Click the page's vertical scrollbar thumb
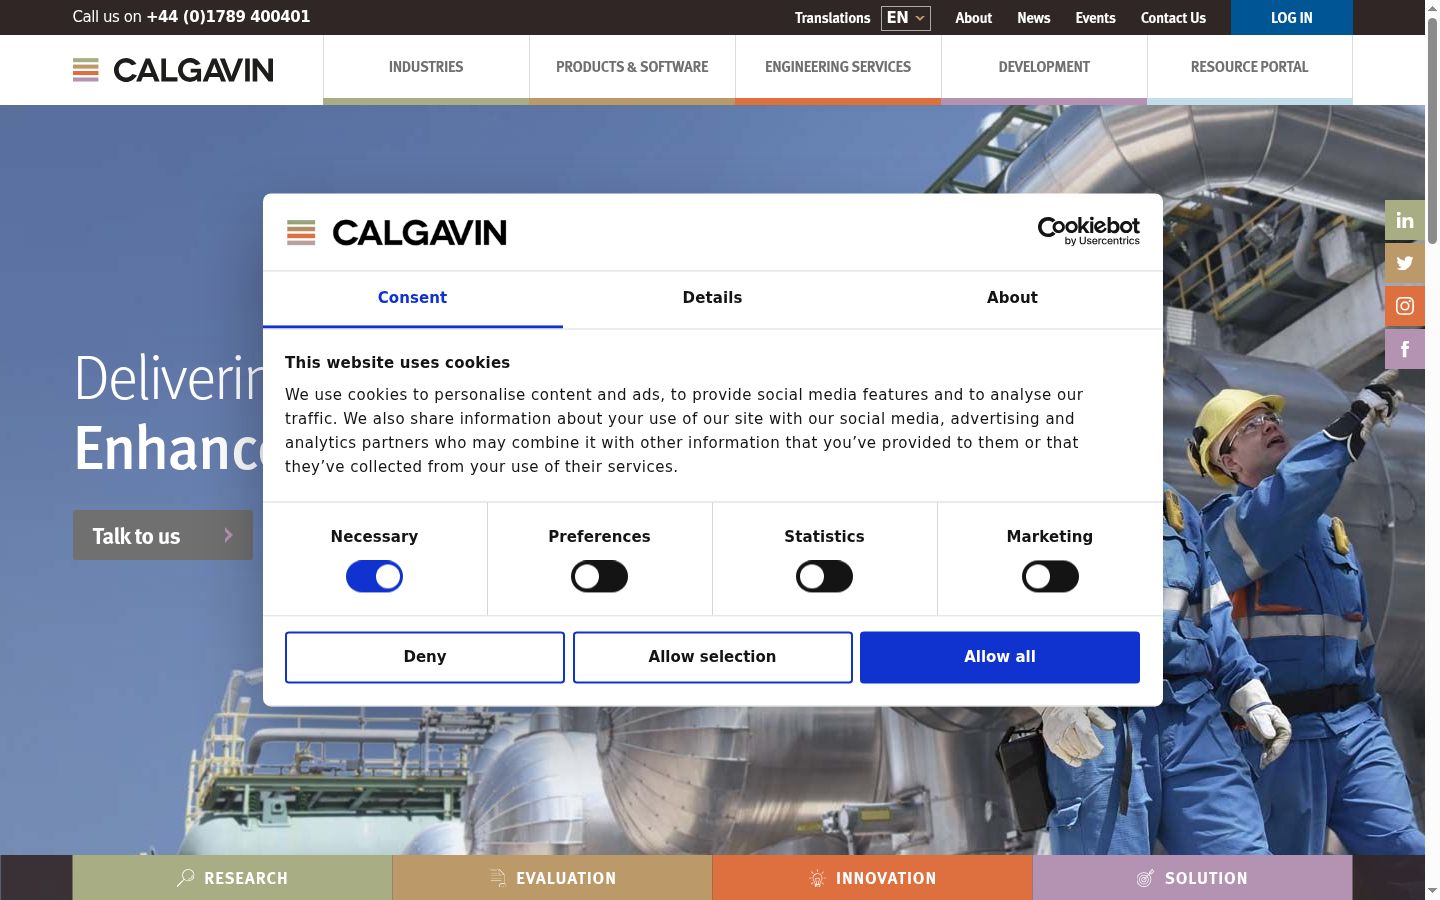The width and height of the screenshot is (1440, 900). click(1432, 130)
